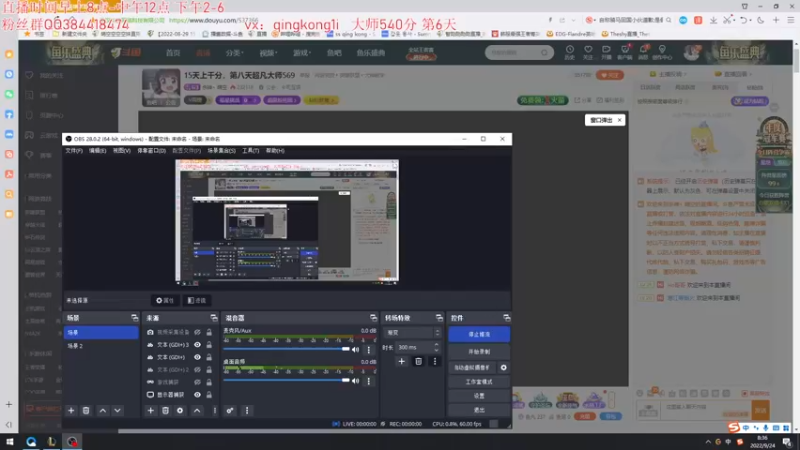Image resolution: width=800 pixels, height=450 pixels.
Task: Open the mixer panel options menu at bottom
Action: tap(247, 411)
